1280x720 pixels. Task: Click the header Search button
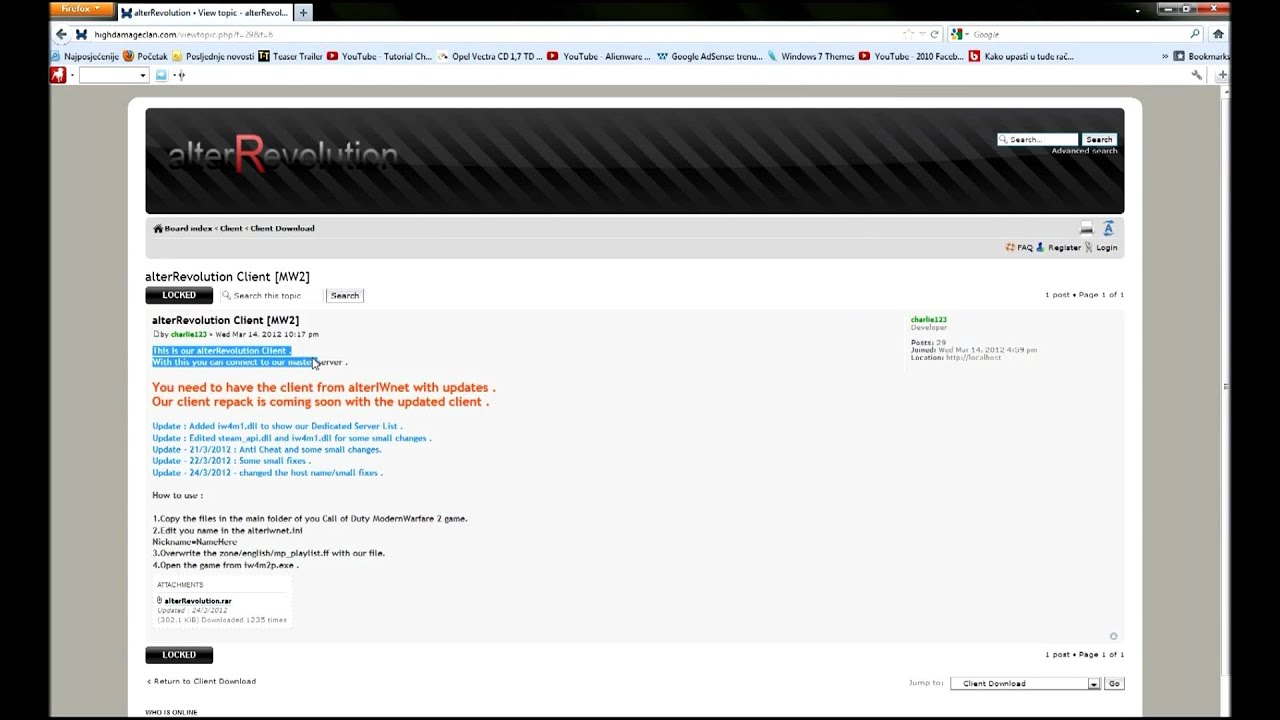click(1099, 139)
